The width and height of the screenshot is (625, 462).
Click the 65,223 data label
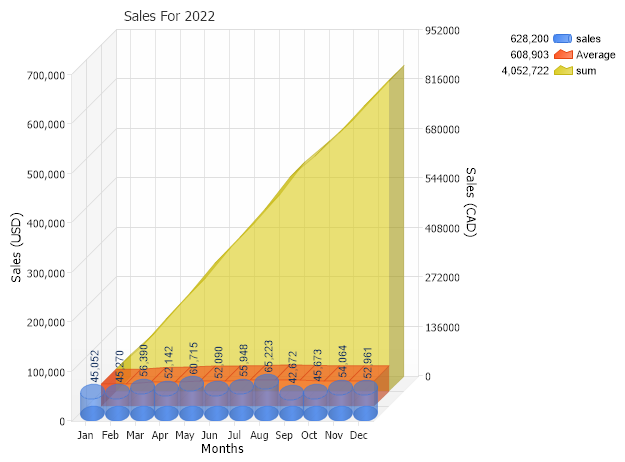coord(269,358)
